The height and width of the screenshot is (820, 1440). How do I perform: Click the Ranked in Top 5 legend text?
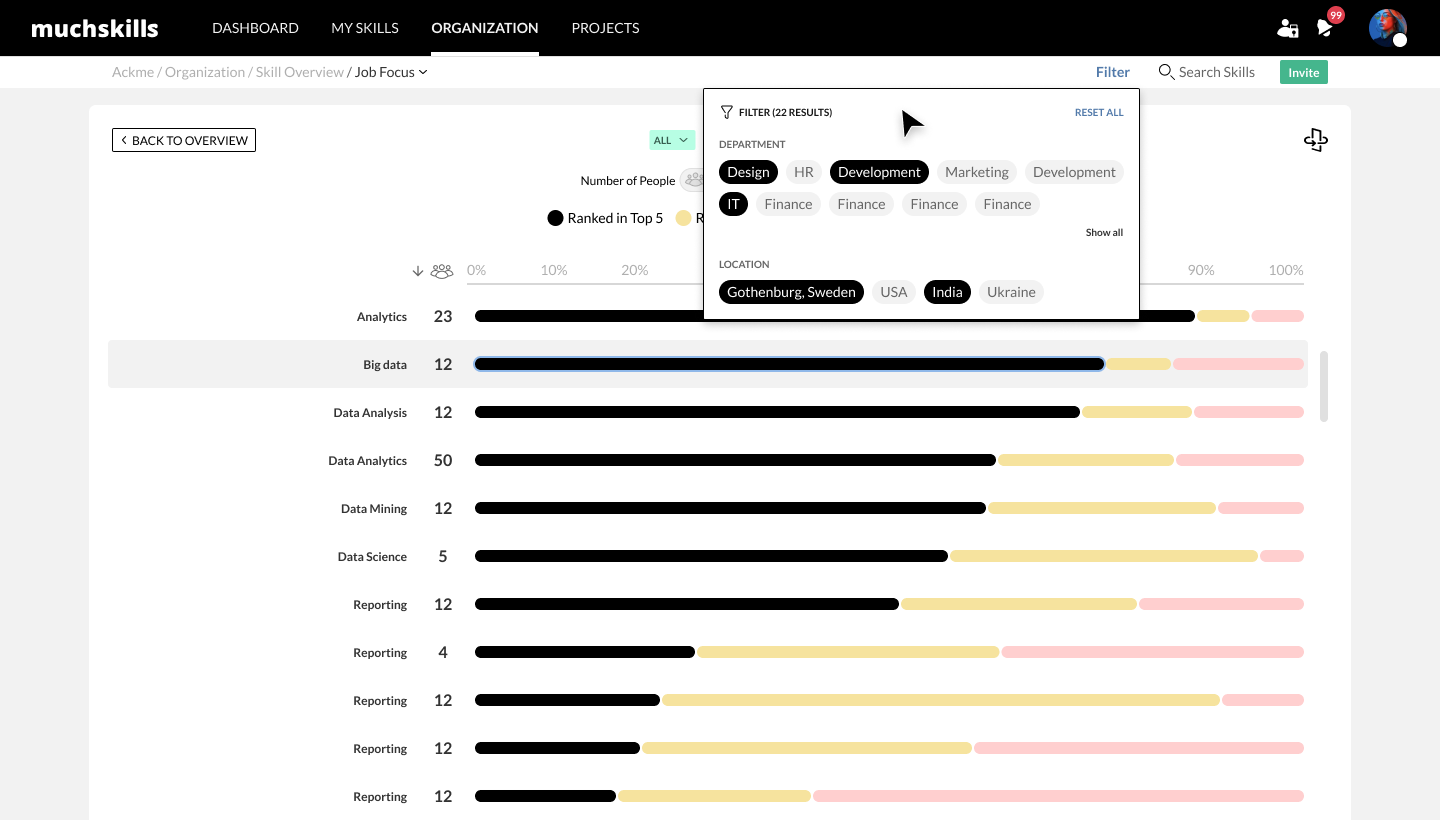(615, 218)
